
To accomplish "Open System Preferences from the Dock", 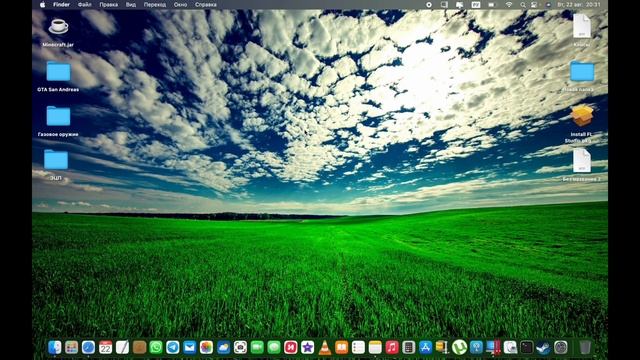I will [x=560, y=347].
